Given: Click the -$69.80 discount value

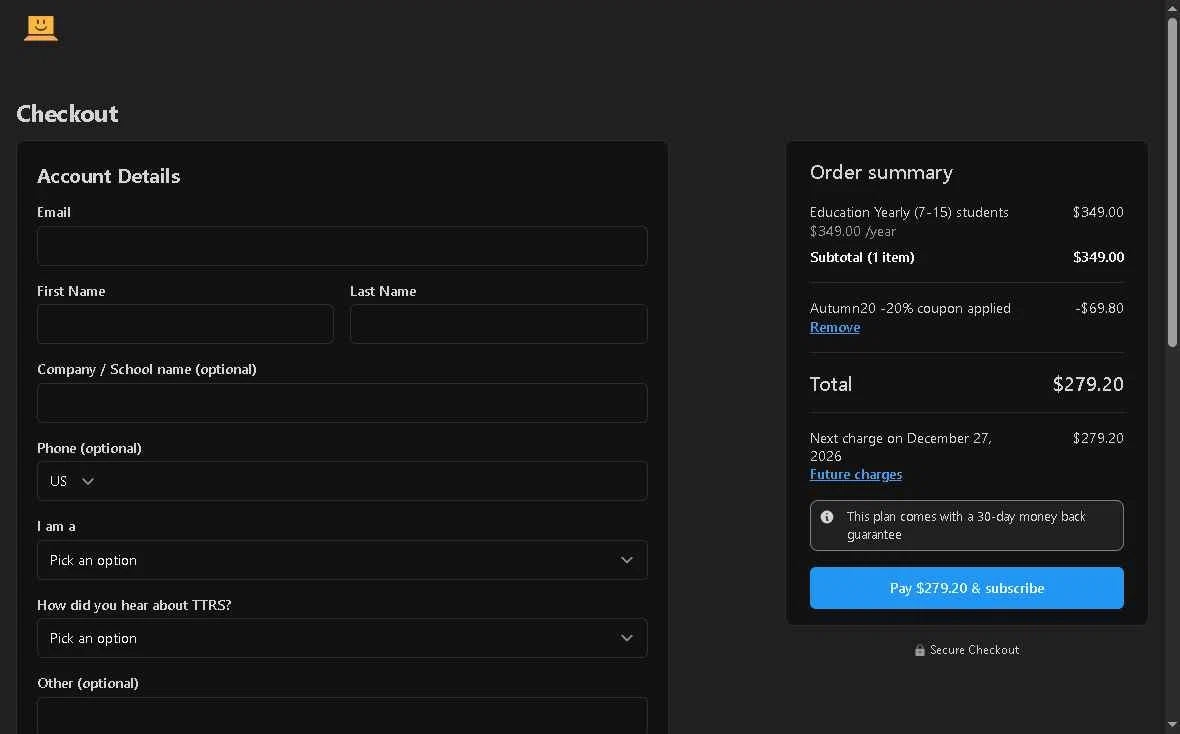Looking at the screenshot, I should [x=1099, y=309].
